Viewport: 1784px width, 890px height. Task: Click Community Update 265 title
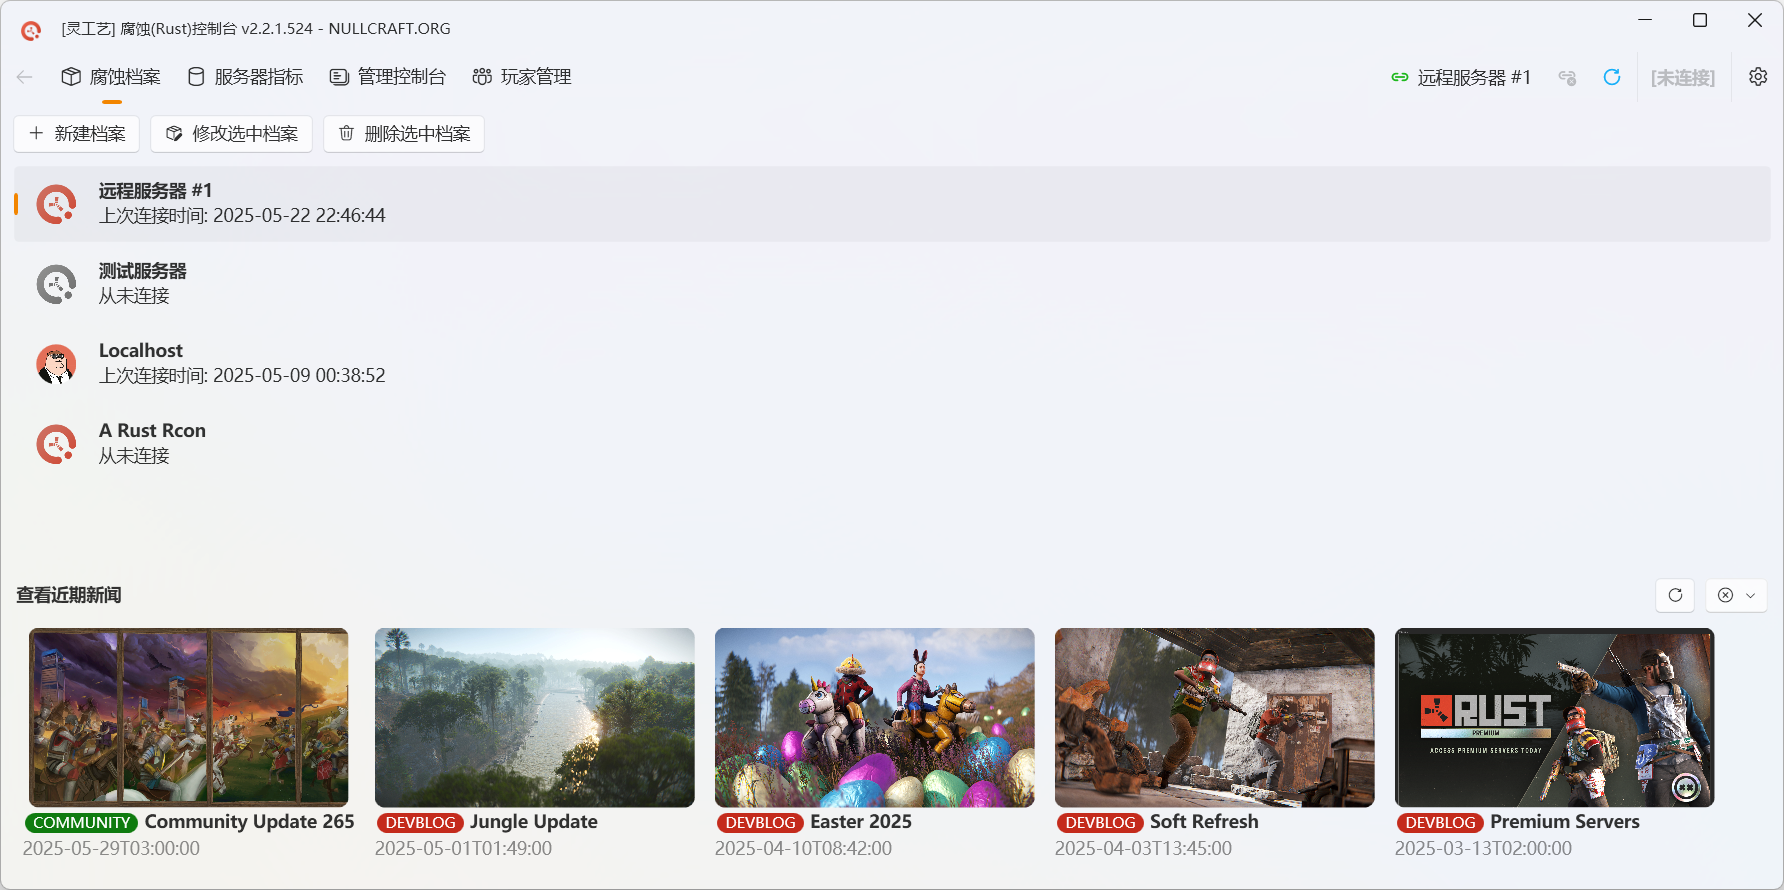point(250,822)
